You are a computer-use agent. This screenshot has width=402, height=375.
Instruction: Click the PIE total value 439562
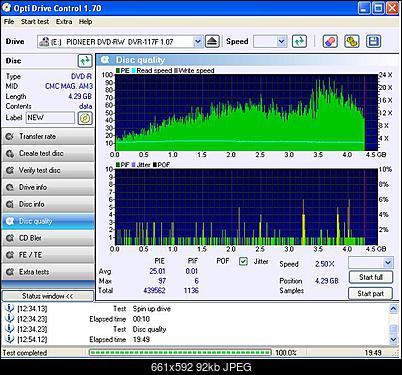pyautogui.click(x=154, y=290)
